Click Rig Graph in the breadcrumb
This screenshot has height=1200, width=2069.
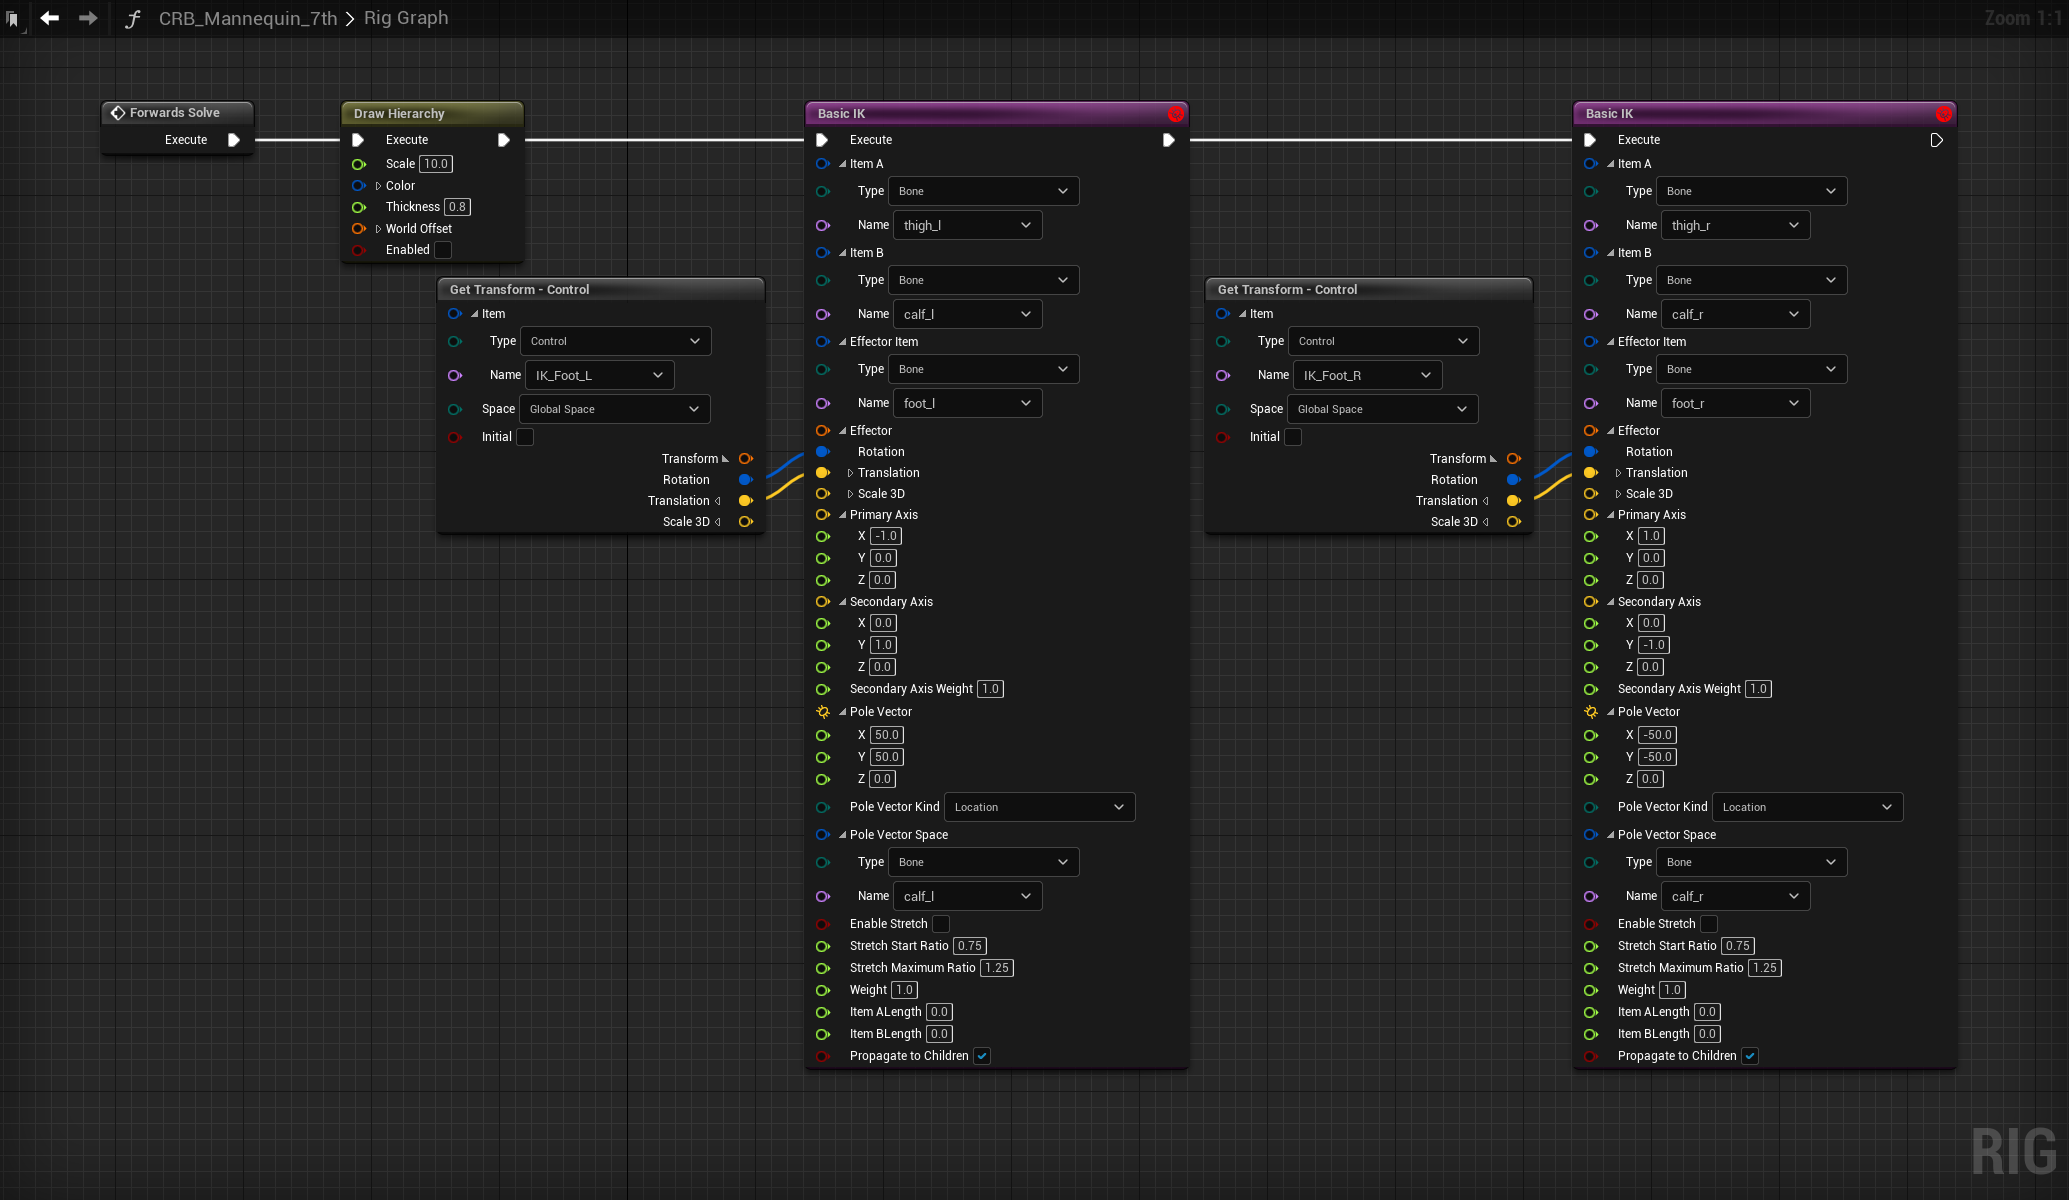point(406,18)
